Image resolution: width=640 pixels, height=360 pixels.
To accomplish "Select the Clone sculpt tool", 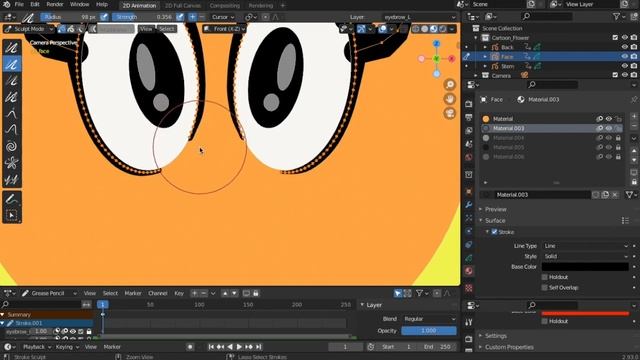I will 12,179.
